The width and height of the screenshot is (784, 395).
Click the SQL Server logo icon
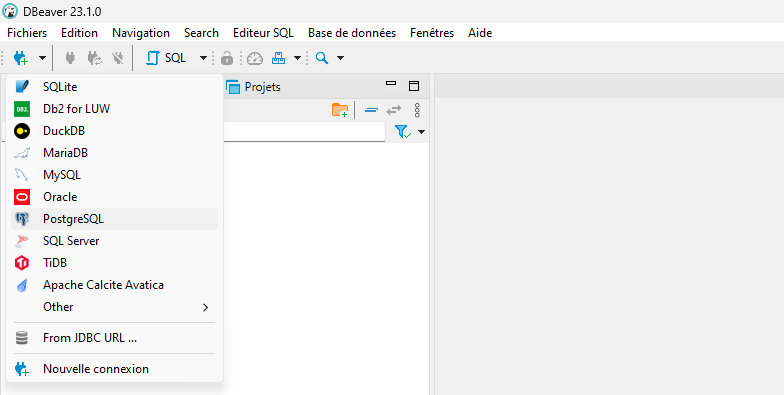[22, 241]
